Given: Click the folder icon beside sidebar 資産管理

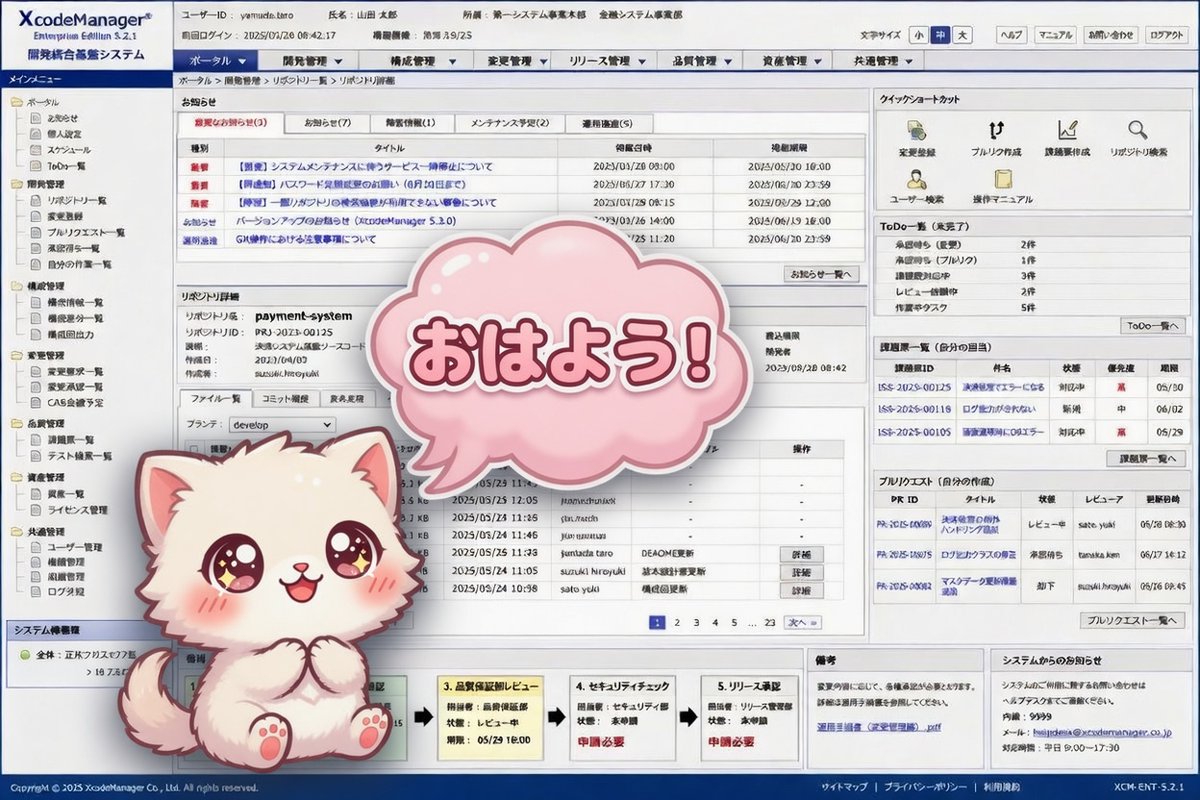Looking at the screenshot, I should pos(16,477).
